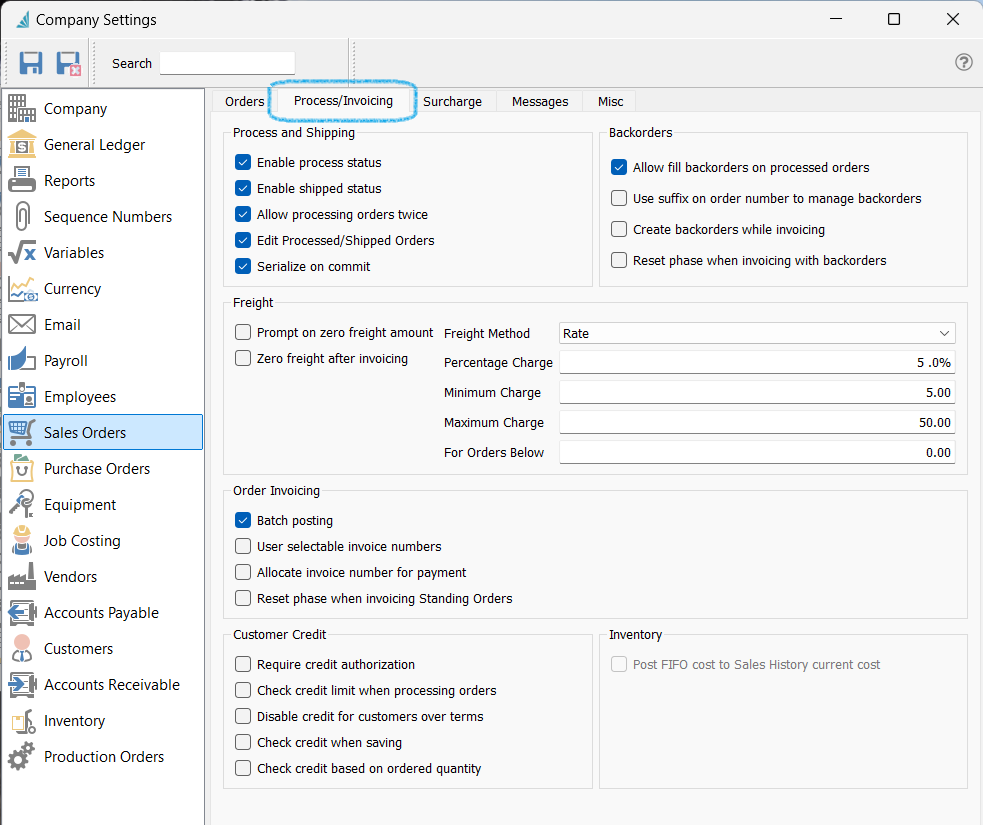Uncheck Enable shipped status
Screen dimensions: 983x825
click(243, 188)
